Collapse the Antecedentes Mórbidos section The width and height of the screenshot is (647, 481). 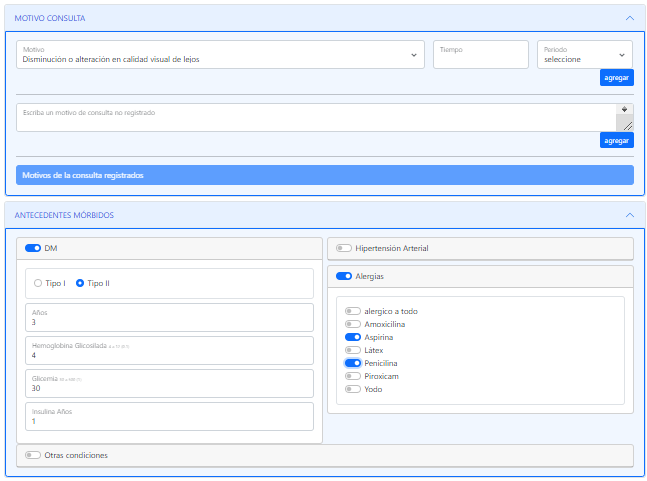[x=629, y=215]
